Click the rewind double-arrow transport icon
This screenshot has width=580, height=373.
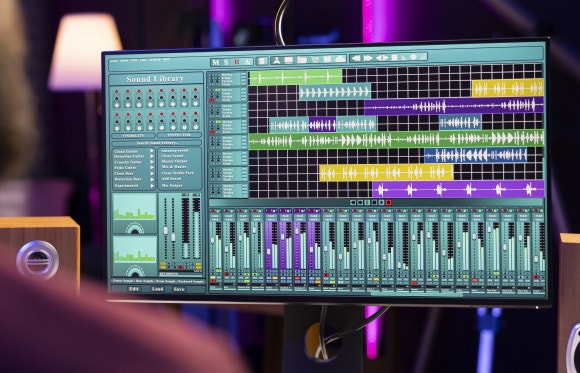pos(356,58)
